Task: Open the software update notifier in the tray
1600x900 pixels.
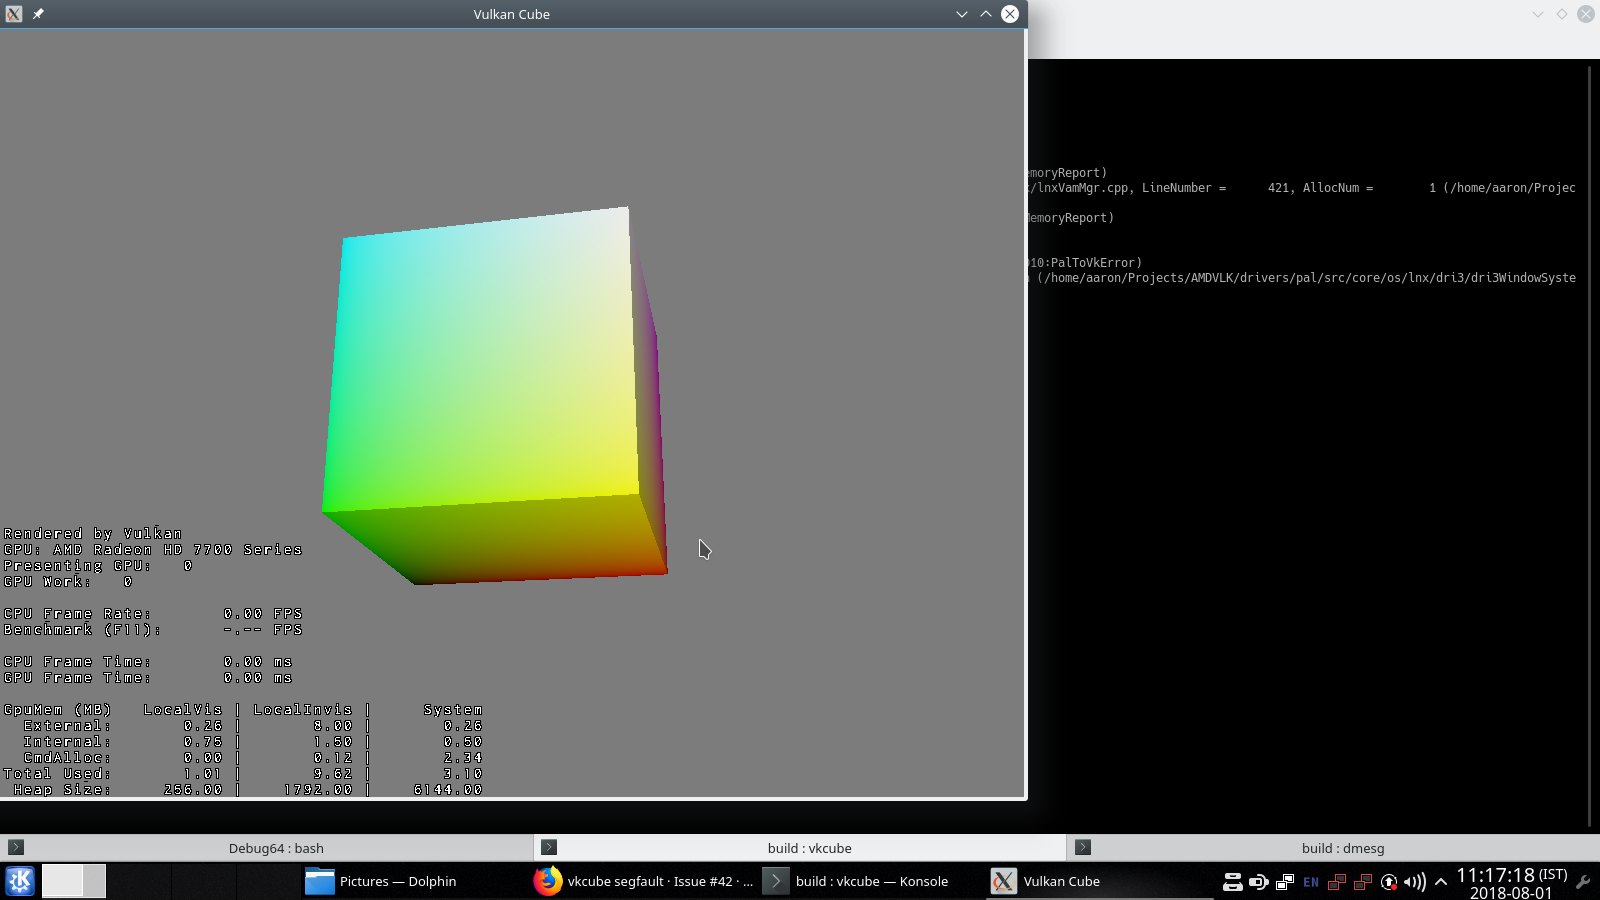Action: (x=1389, y=882)
